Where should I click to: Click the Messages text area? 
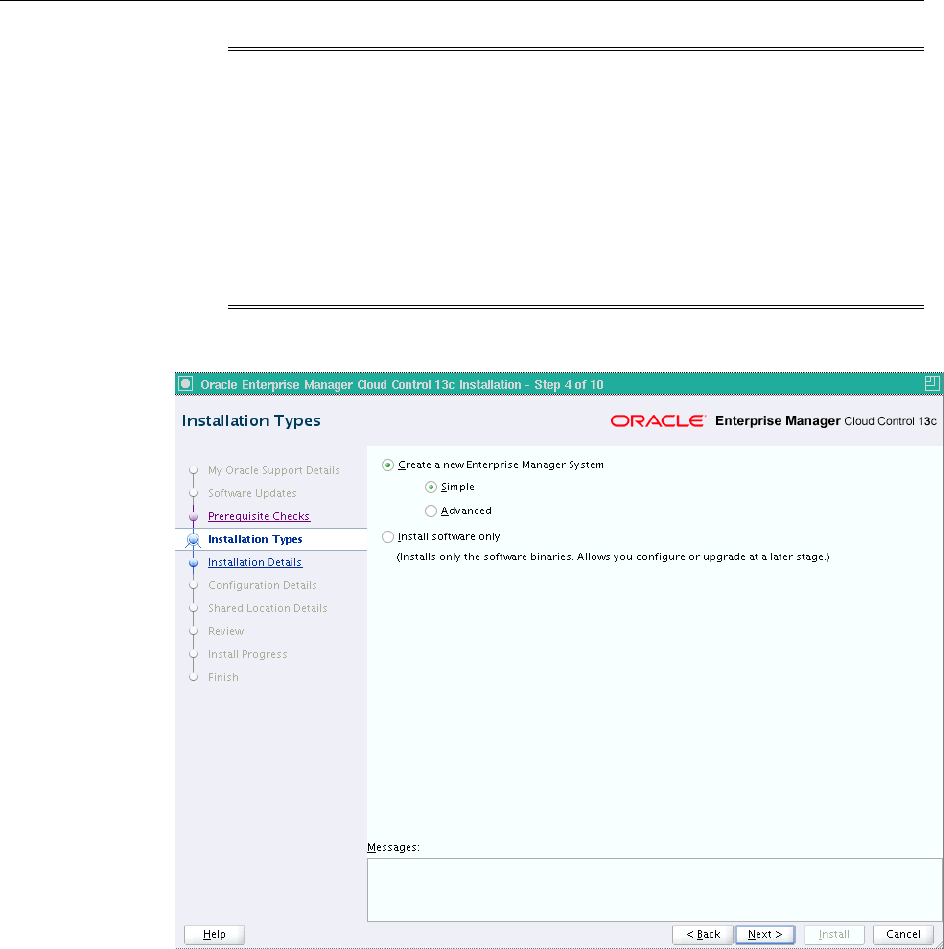coord(654,890)
